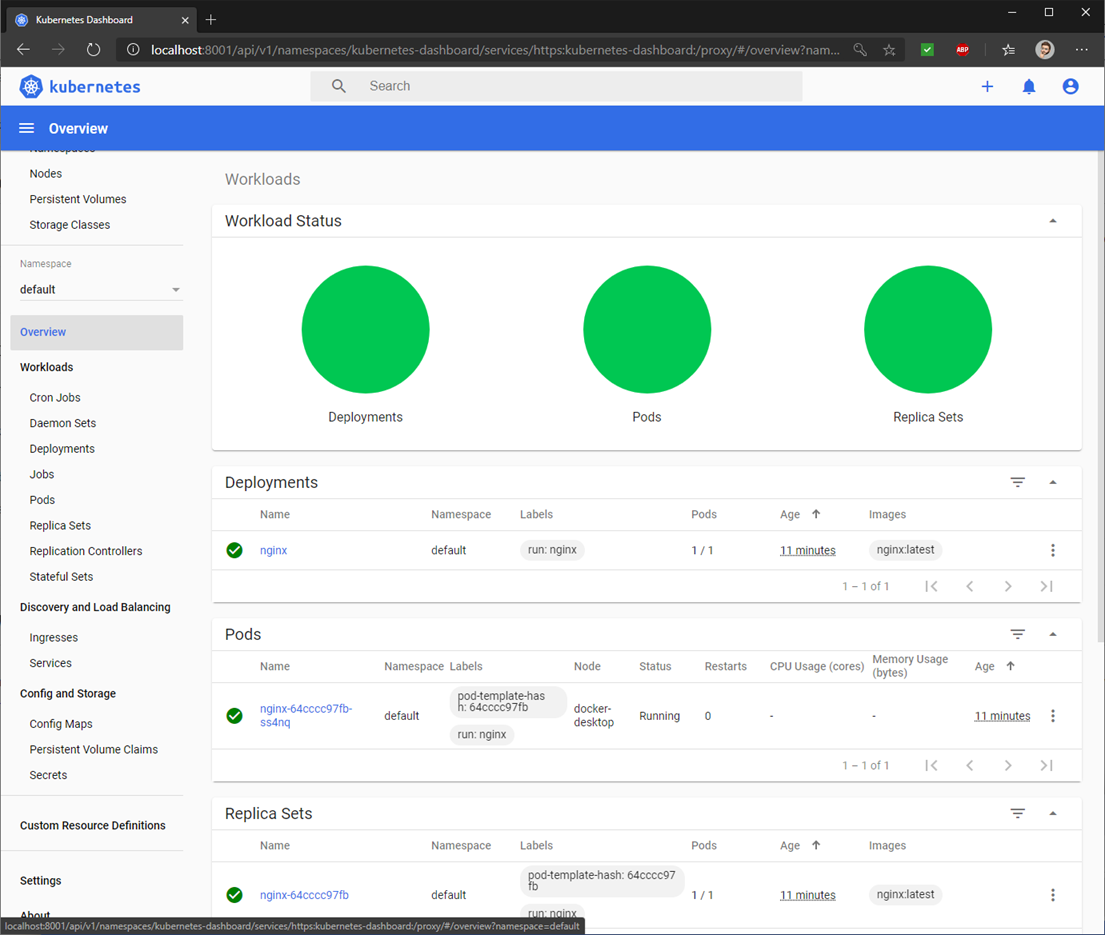Click the Kubernetes logo icon

point(31,87)
